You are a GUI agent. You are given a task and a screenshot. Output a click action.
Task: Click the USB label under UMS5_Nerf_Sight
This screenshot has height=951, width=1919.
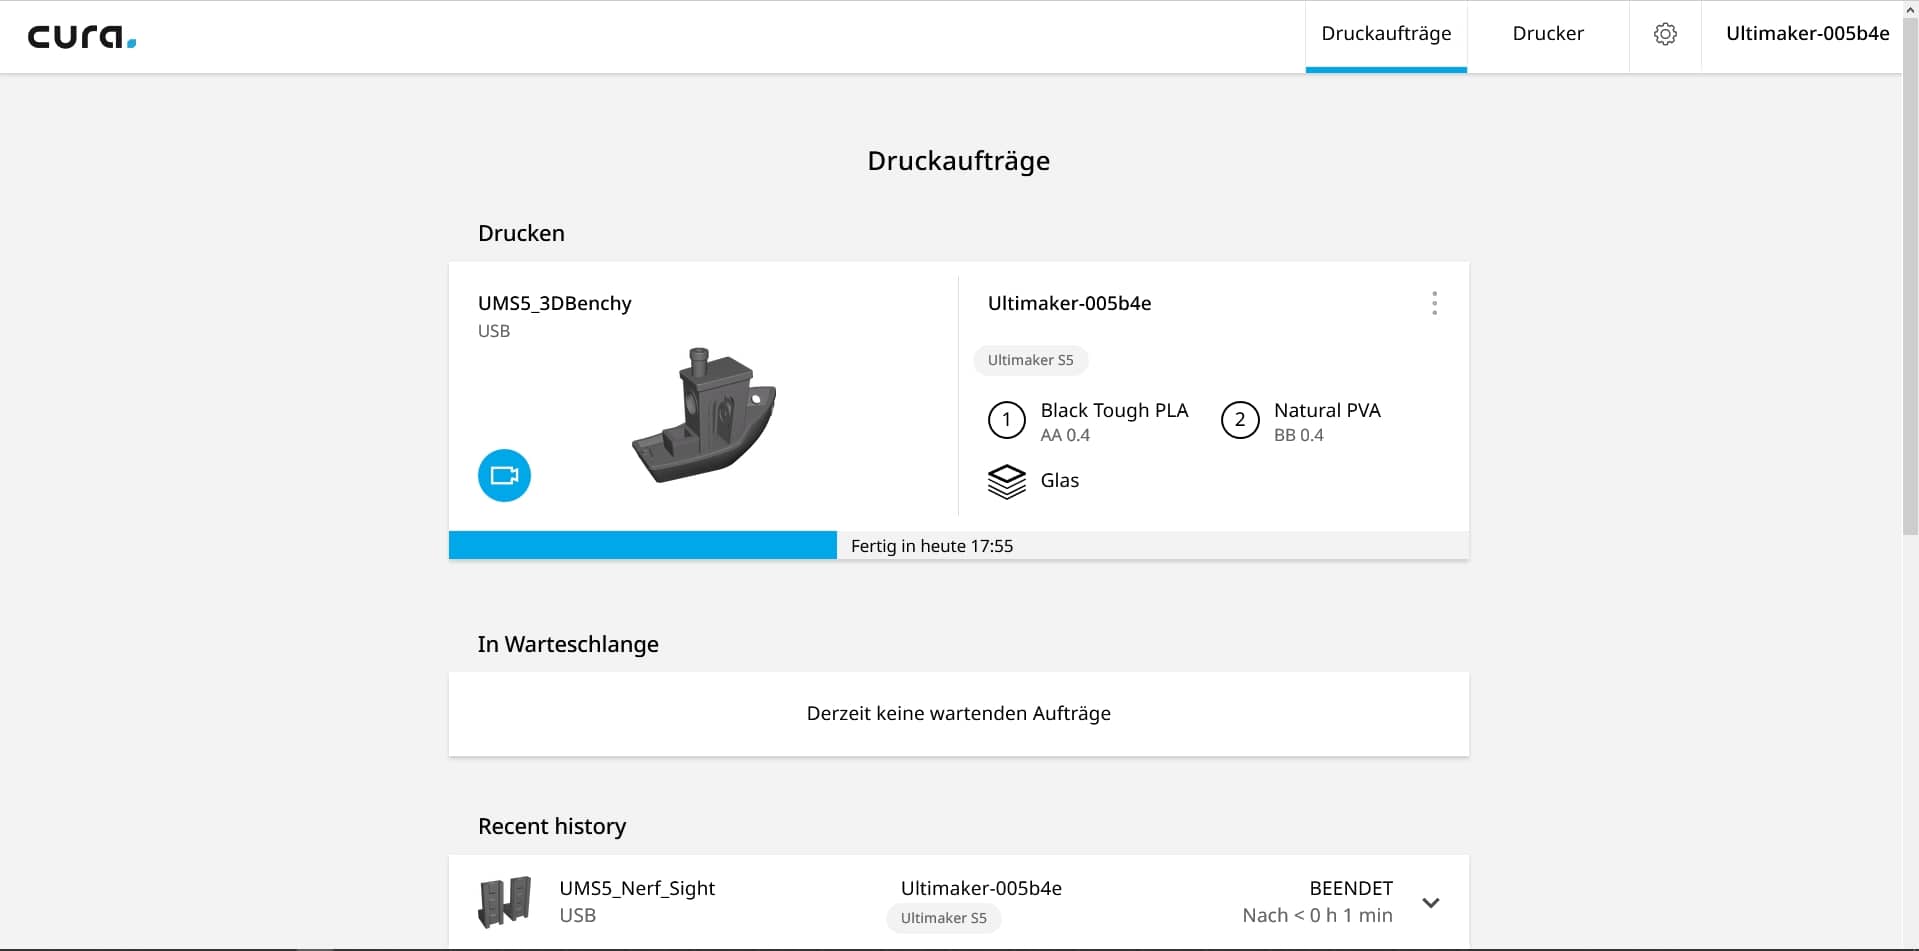tap(578, 915)
